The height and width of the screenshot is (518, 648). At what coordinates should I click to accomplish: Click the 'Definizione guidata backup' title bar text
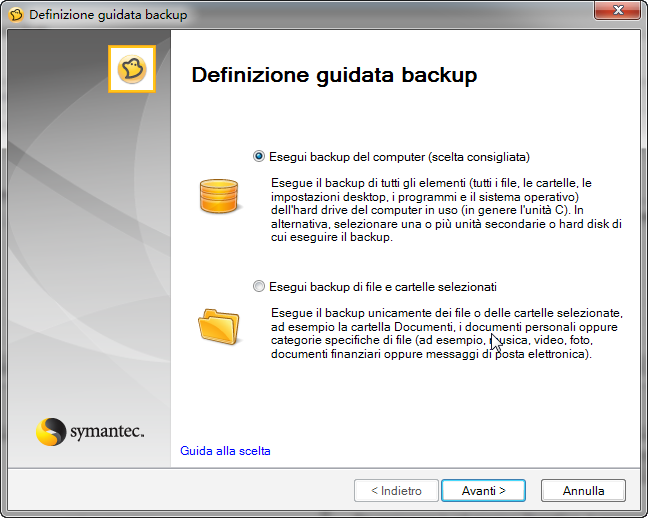[x=108, y=15]
